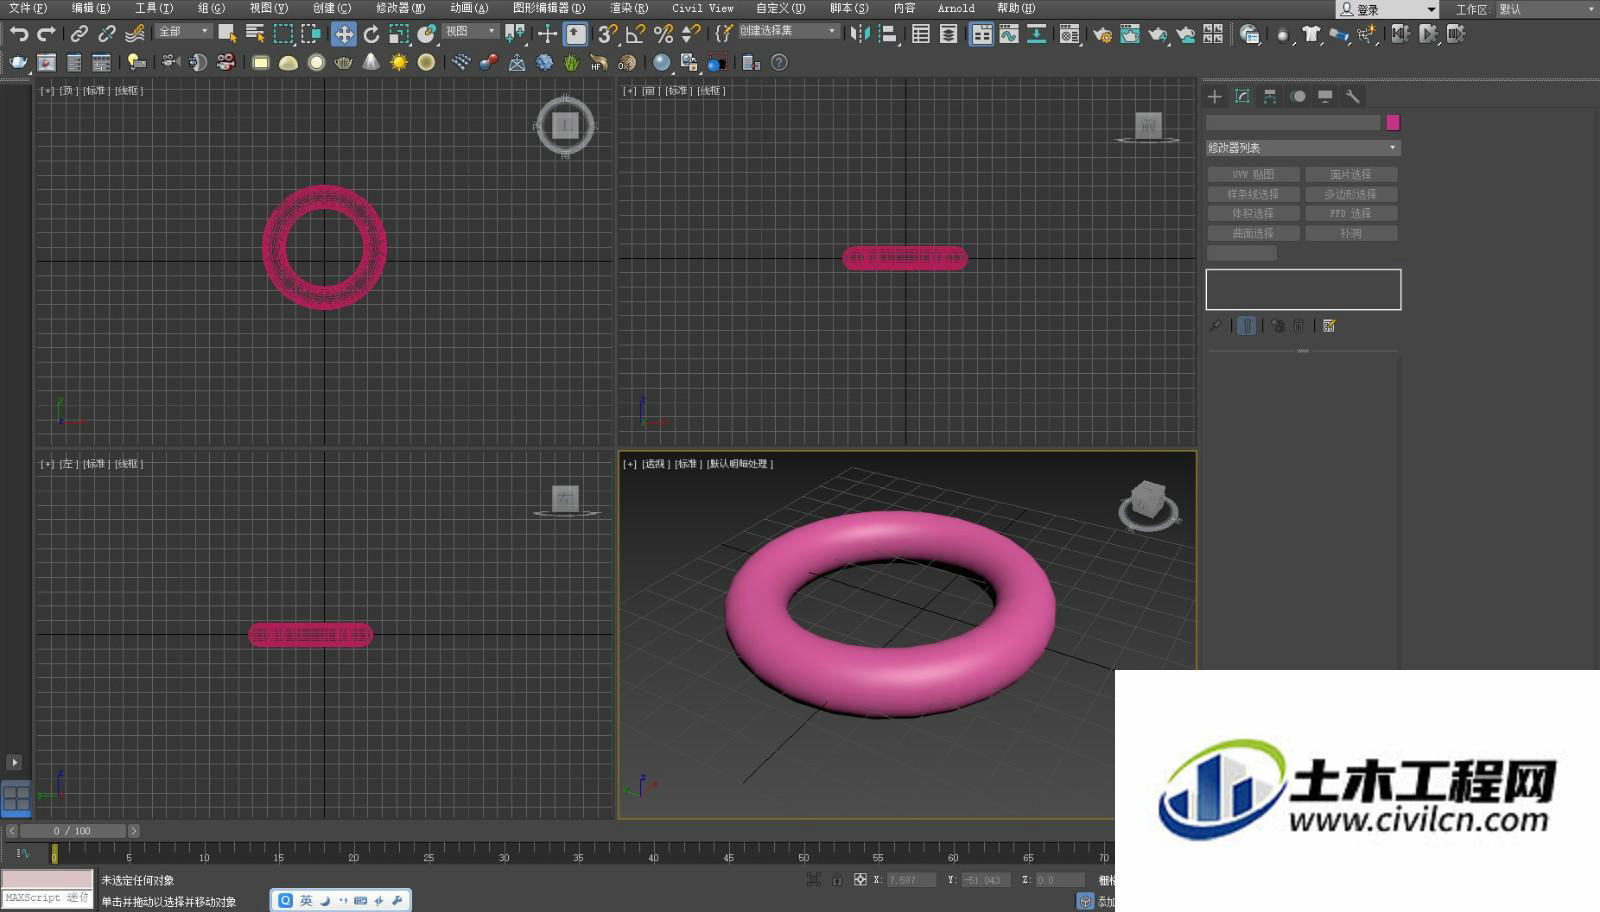Click the help question mark icon
This screenshot has width=1600, height=912.
click(779, 62)
